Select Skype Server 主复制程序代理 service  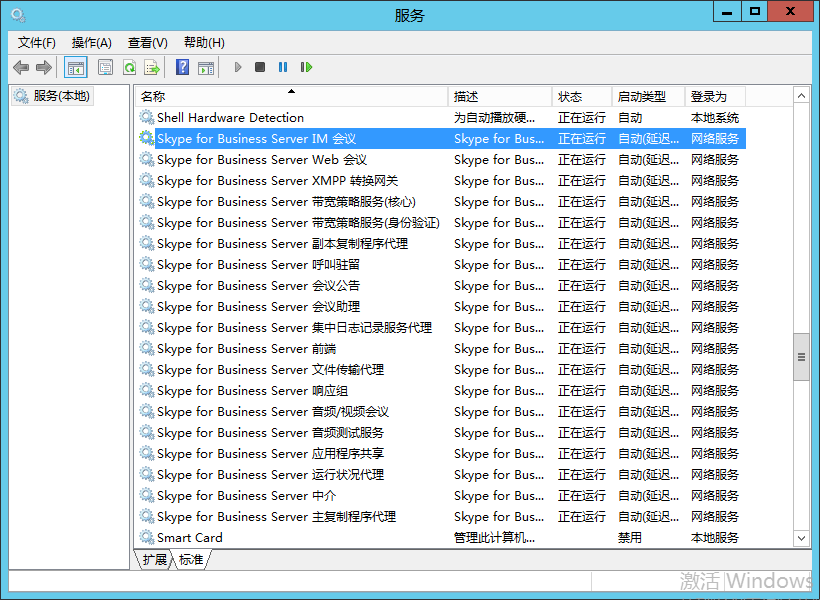coord(441,516)
